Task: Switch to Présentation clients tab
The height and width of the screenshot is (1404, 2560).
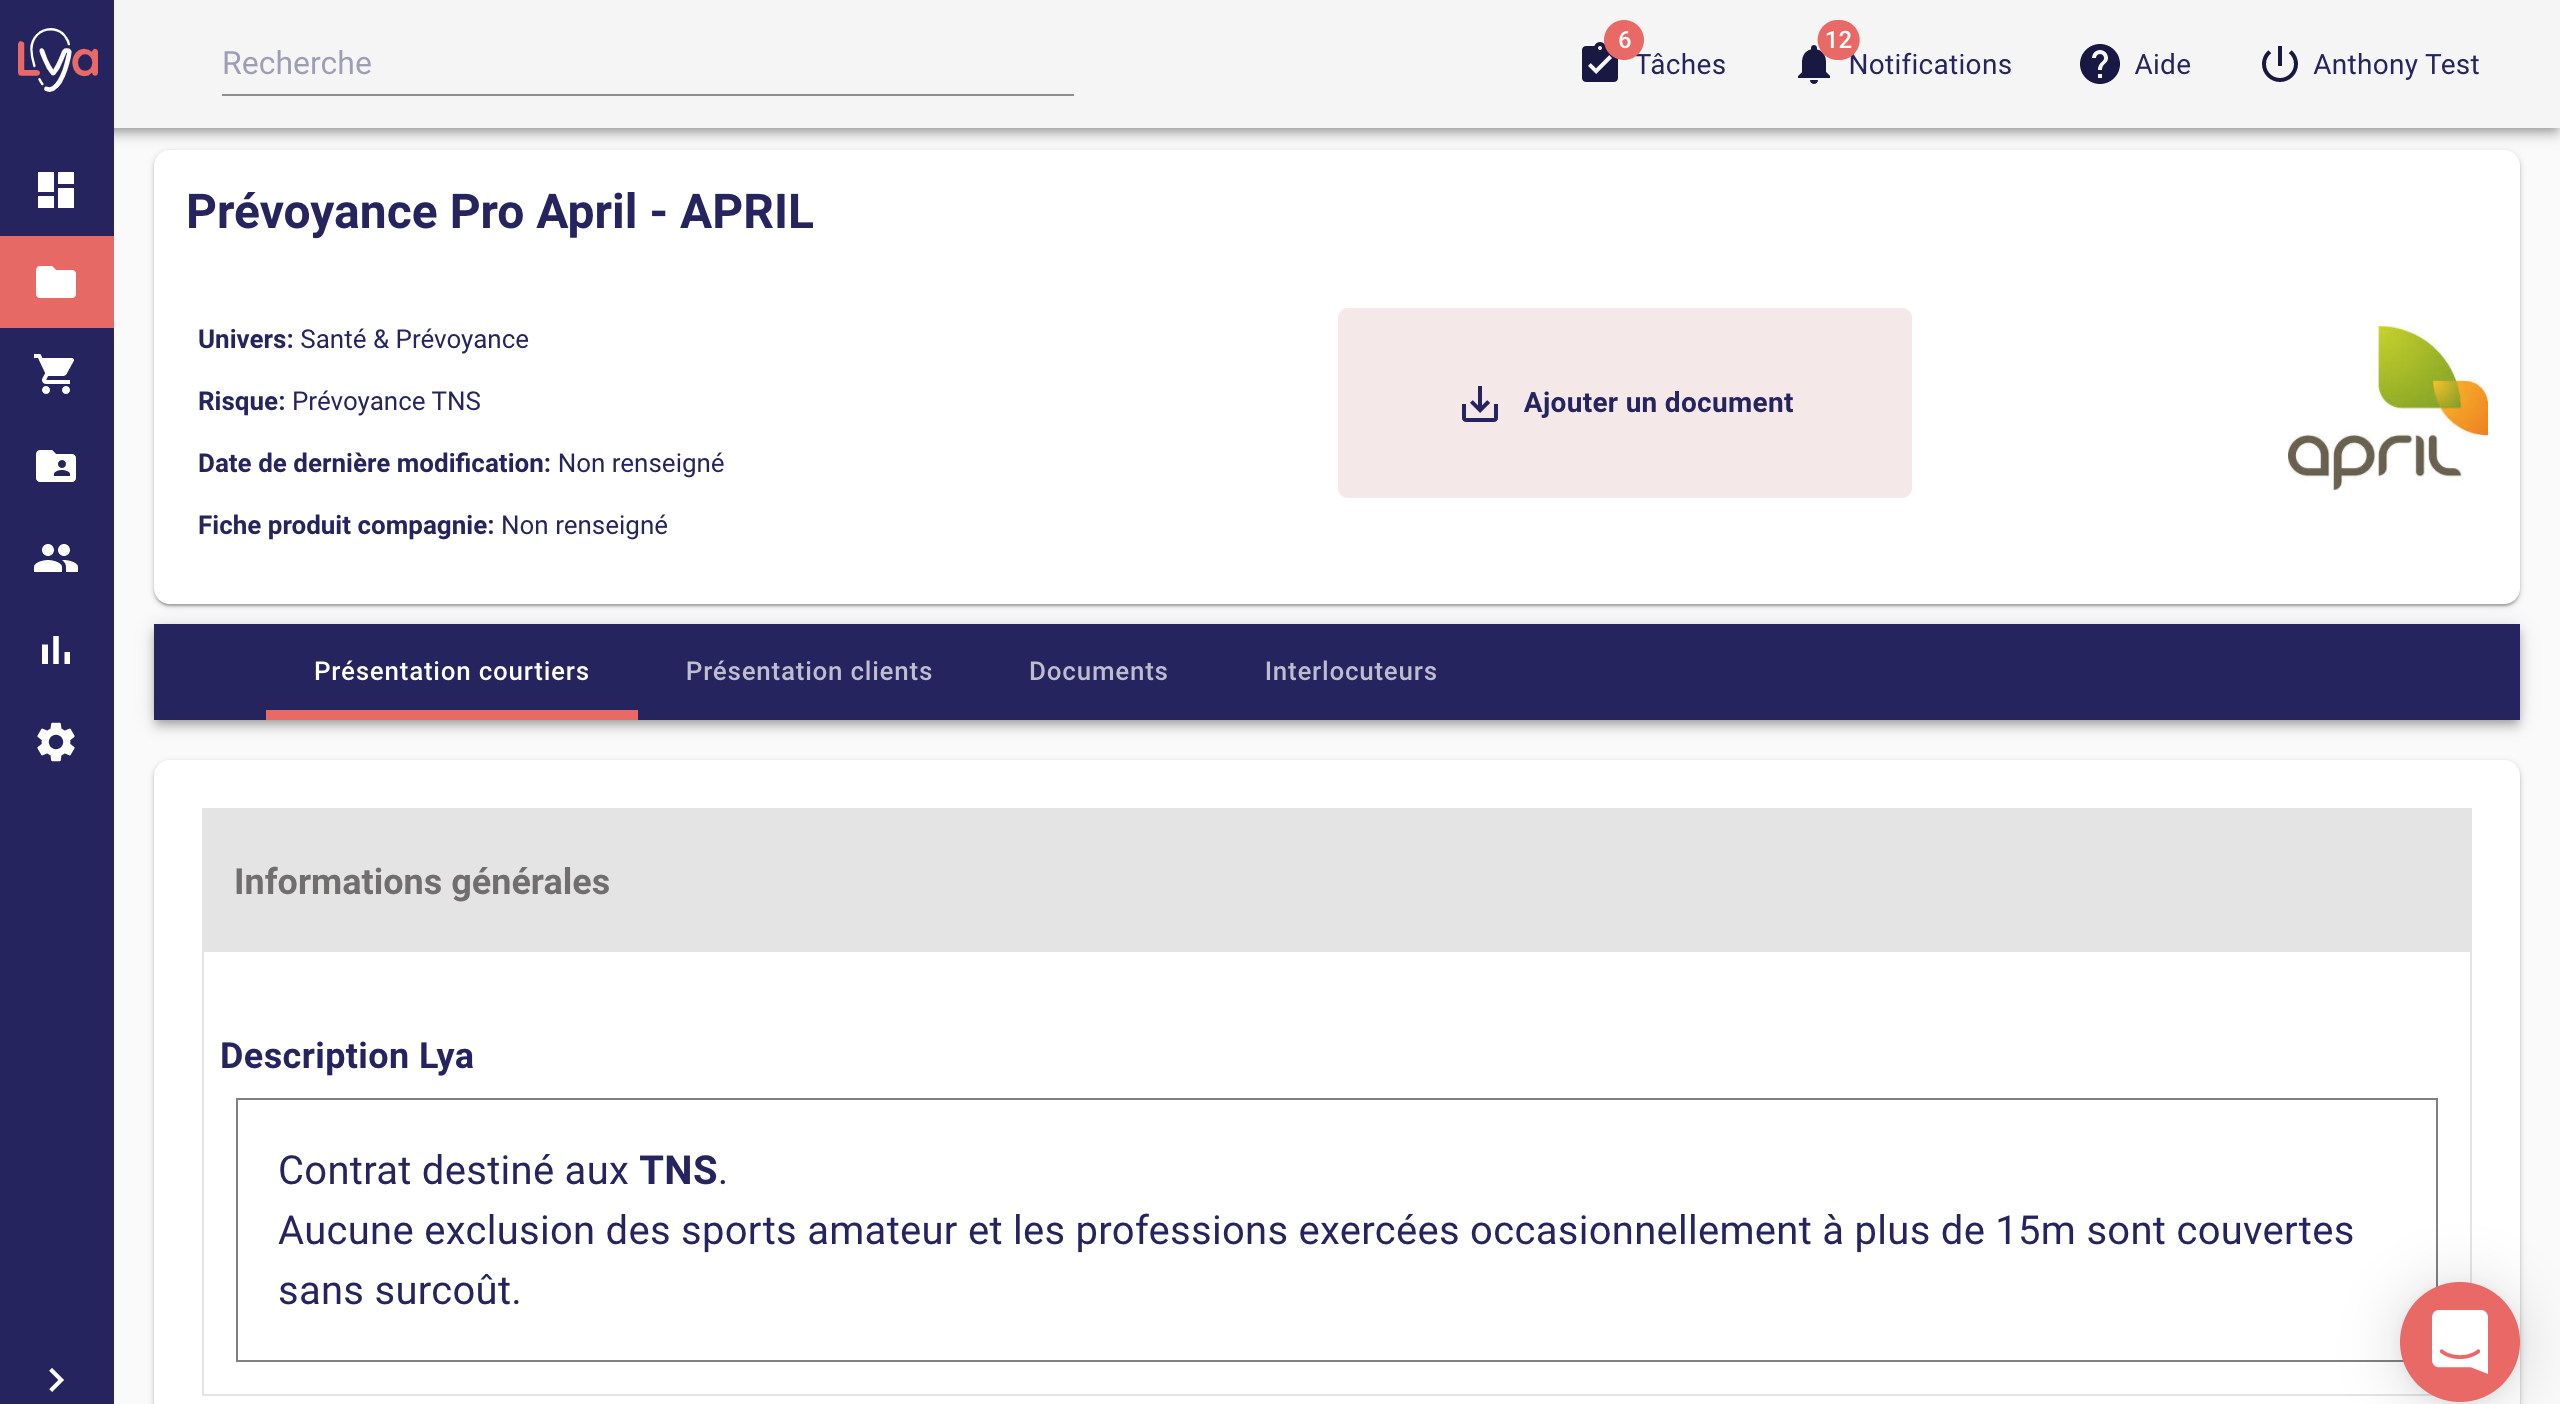Action: pyautogui.click(x=808, y=671)
